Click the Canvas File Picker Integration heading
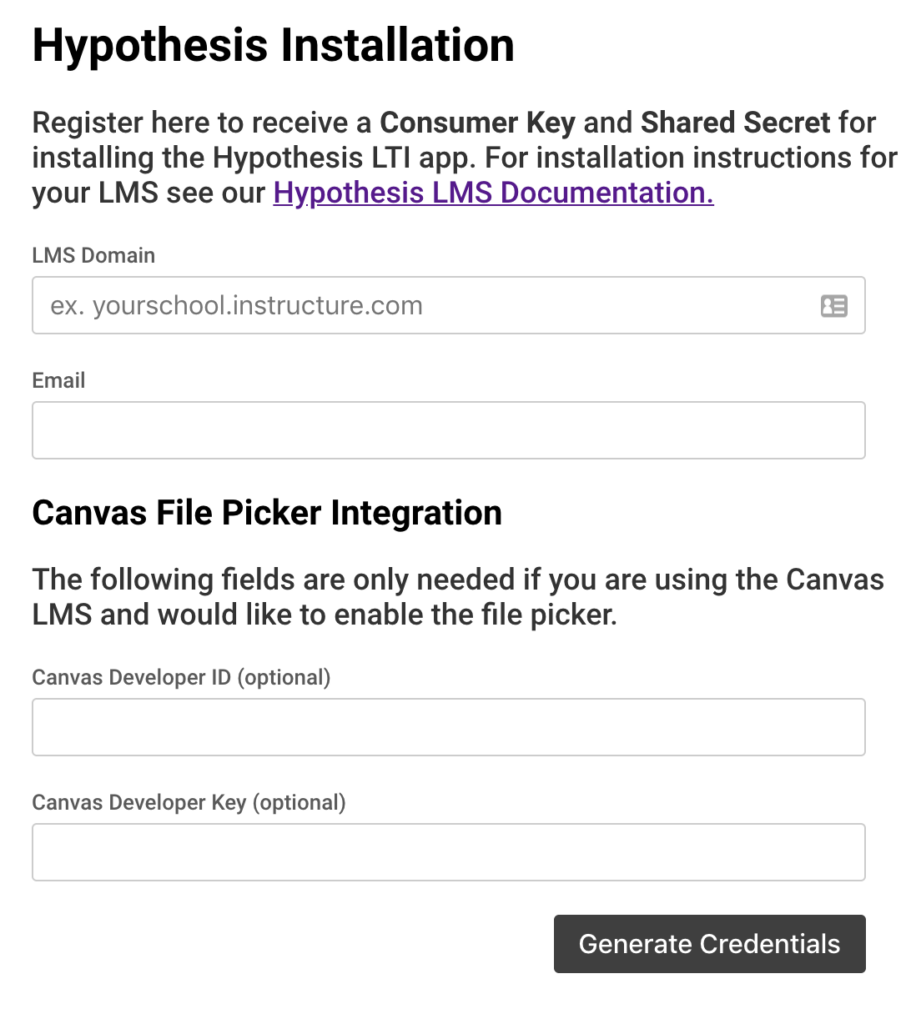911x1024 pixels. click(267, 513)
